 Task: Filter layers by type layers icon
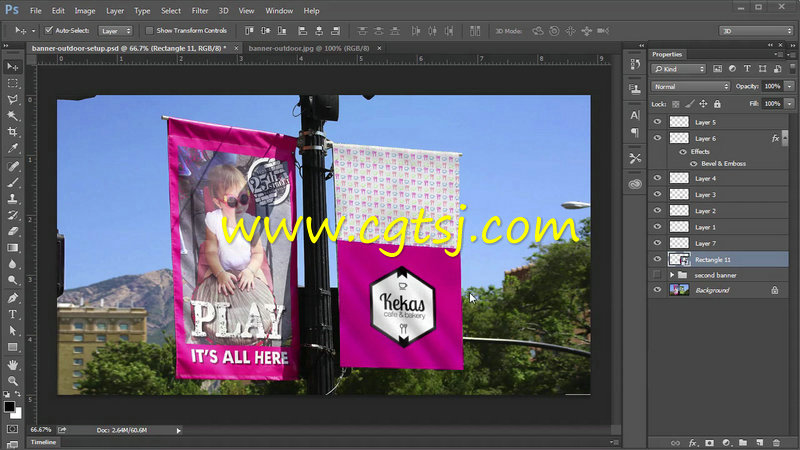[x=747, y=68]
